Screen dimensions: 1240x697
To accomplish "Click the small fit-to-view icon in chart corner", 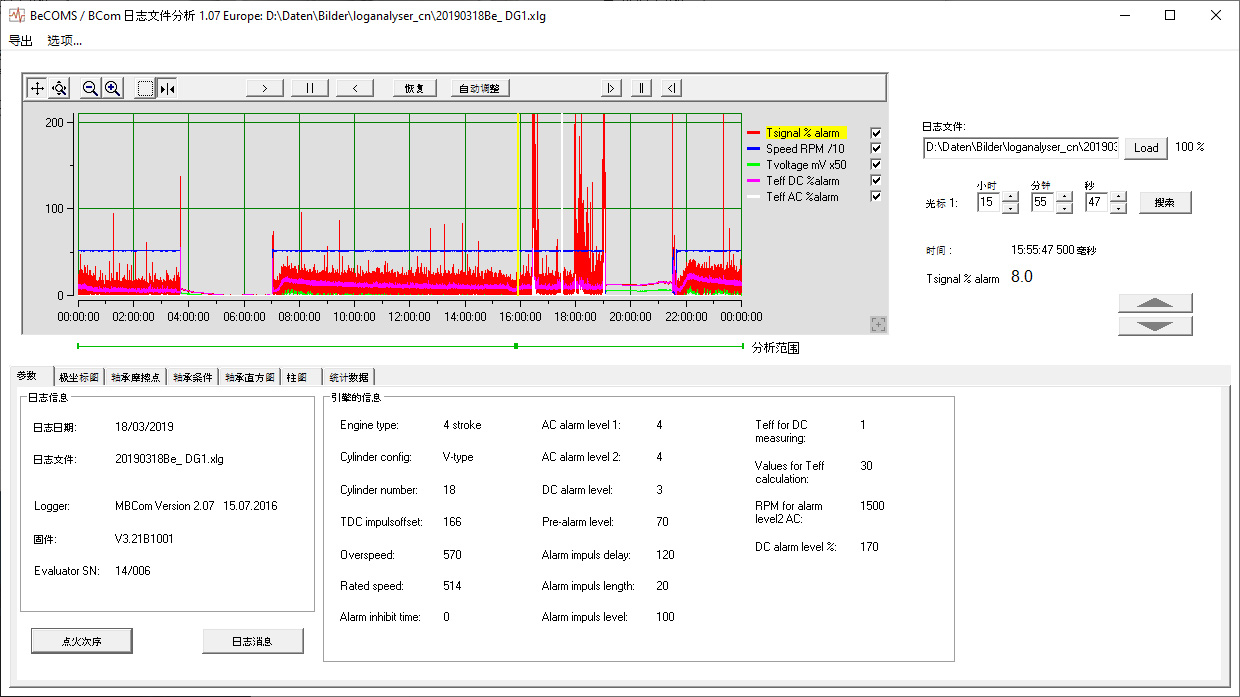I will (x=878, y=323).
